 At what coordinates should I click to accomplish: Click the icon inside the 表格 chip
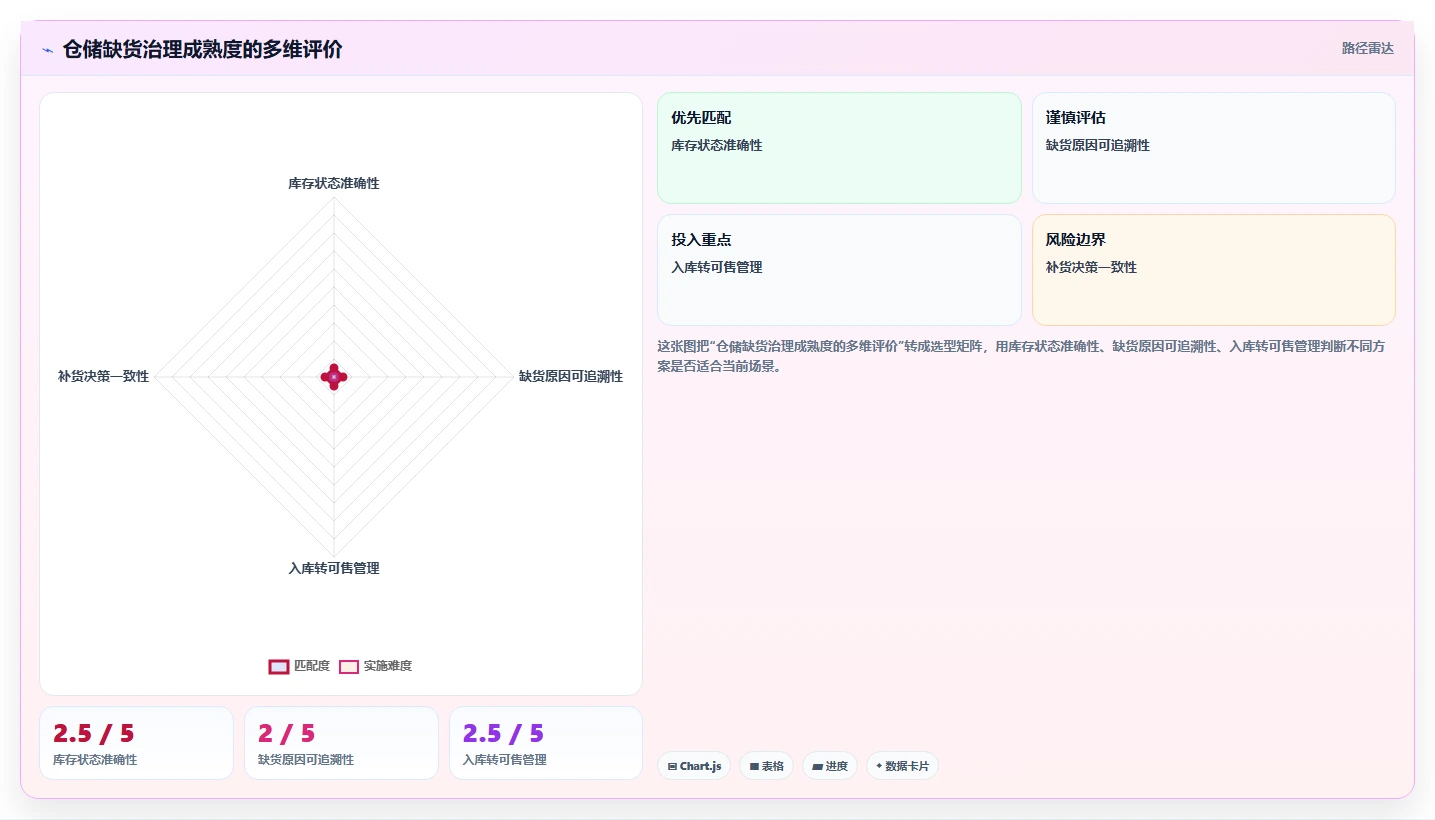point(754,767)
